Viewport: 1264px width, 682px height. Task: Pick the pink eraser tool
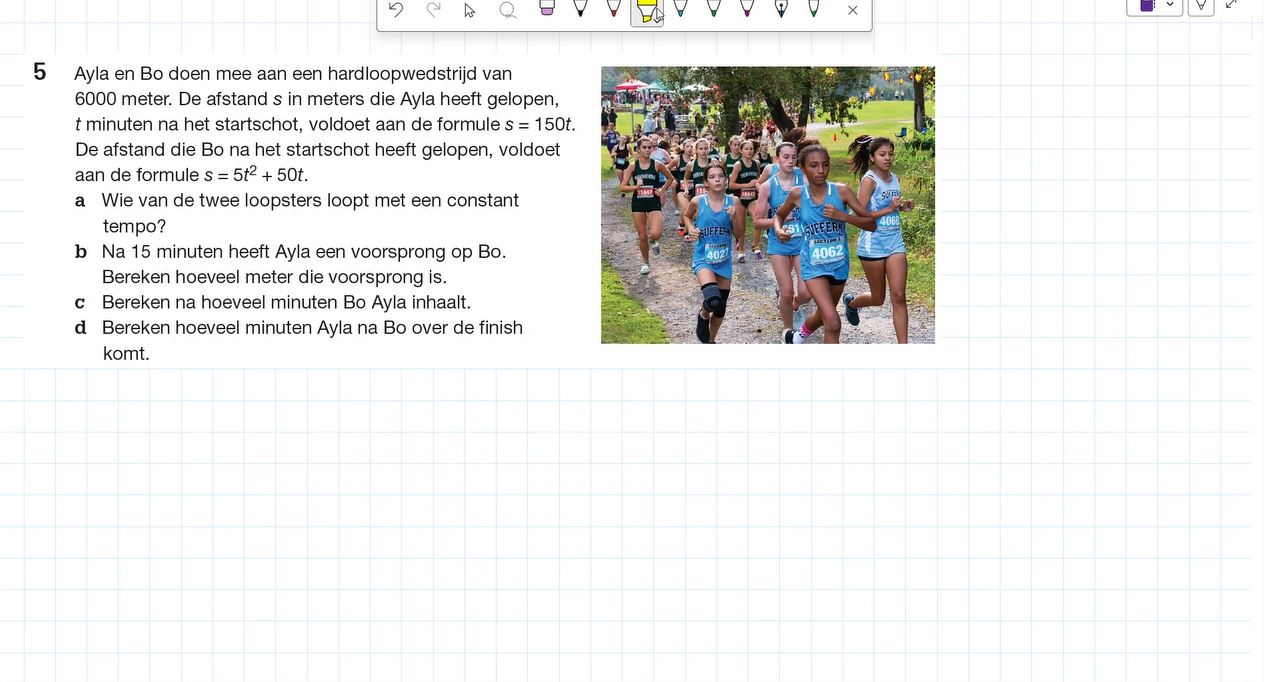point(546,8)
